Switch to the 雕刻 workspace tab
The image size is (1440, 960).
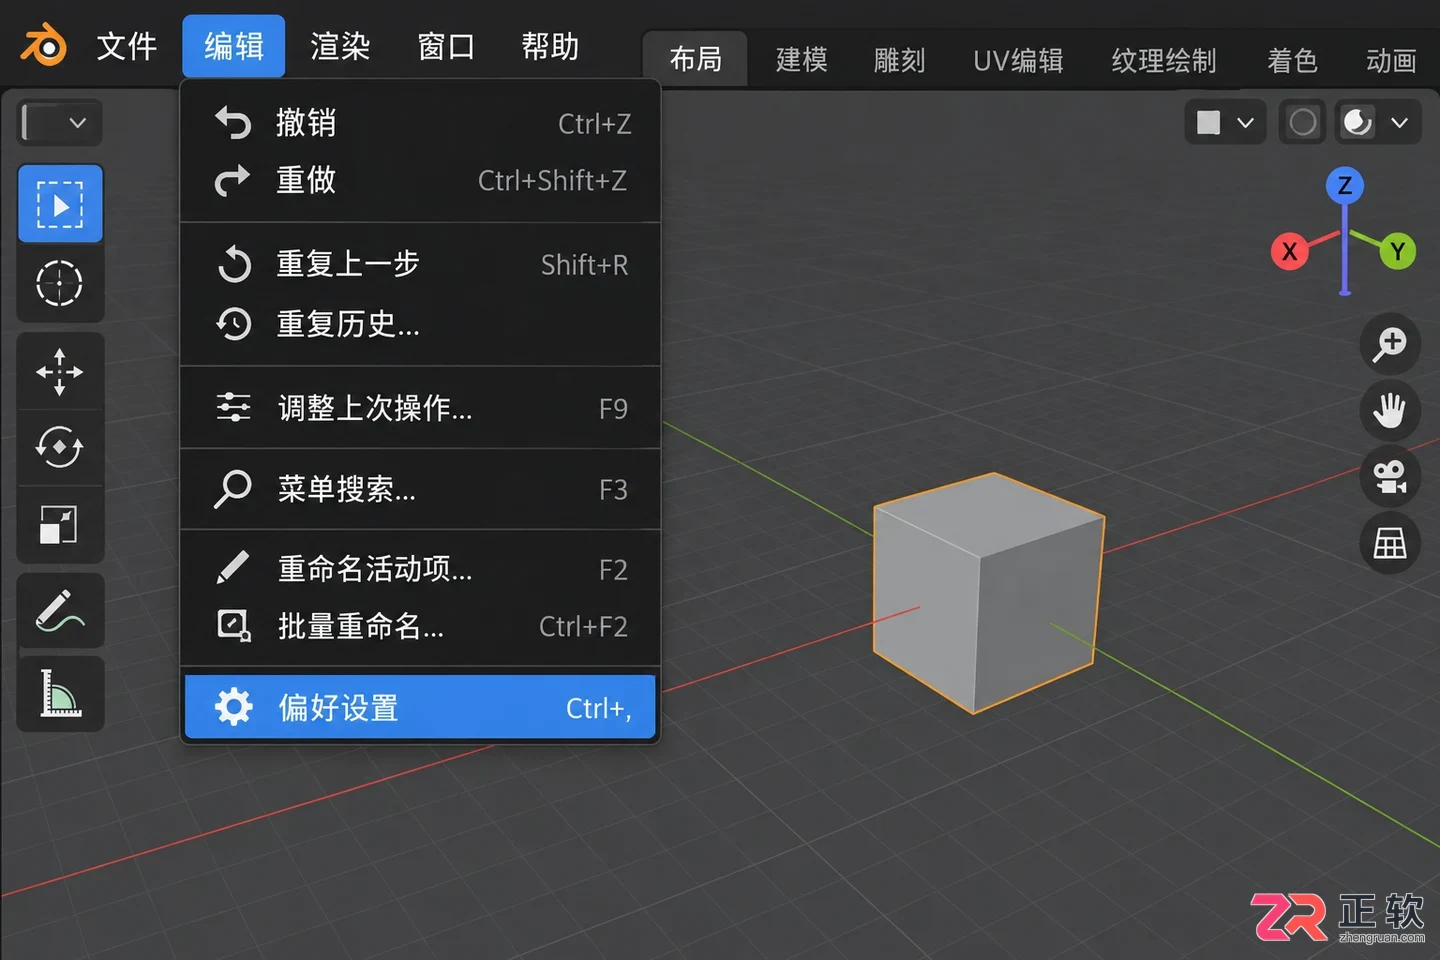tap(899, 61)
